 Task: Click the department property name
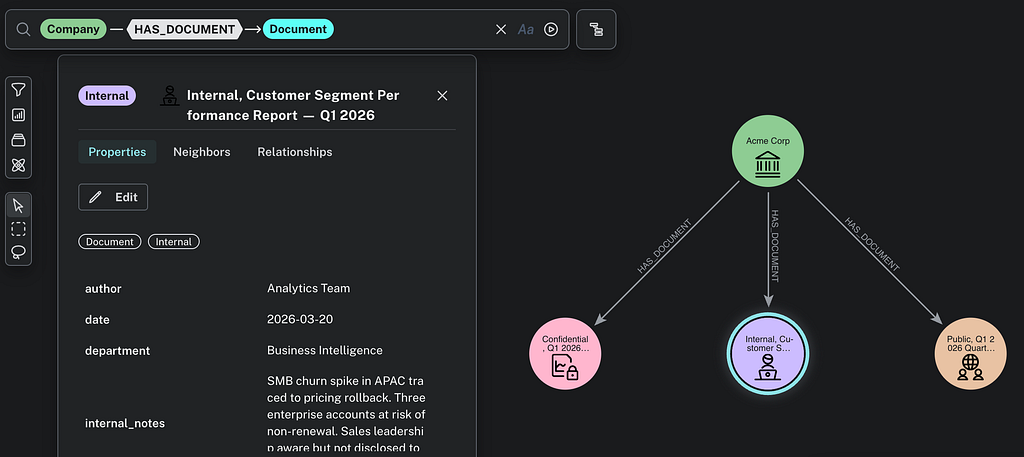tap(118, 351)
